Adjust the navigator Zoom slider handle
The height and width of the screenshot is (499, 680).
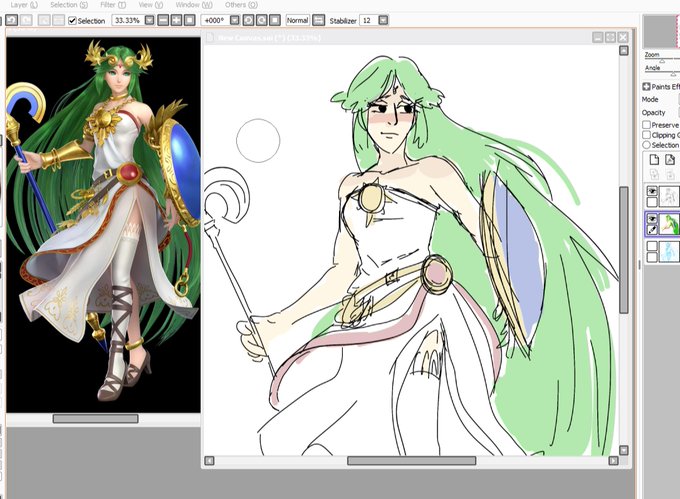coord(662,61)
